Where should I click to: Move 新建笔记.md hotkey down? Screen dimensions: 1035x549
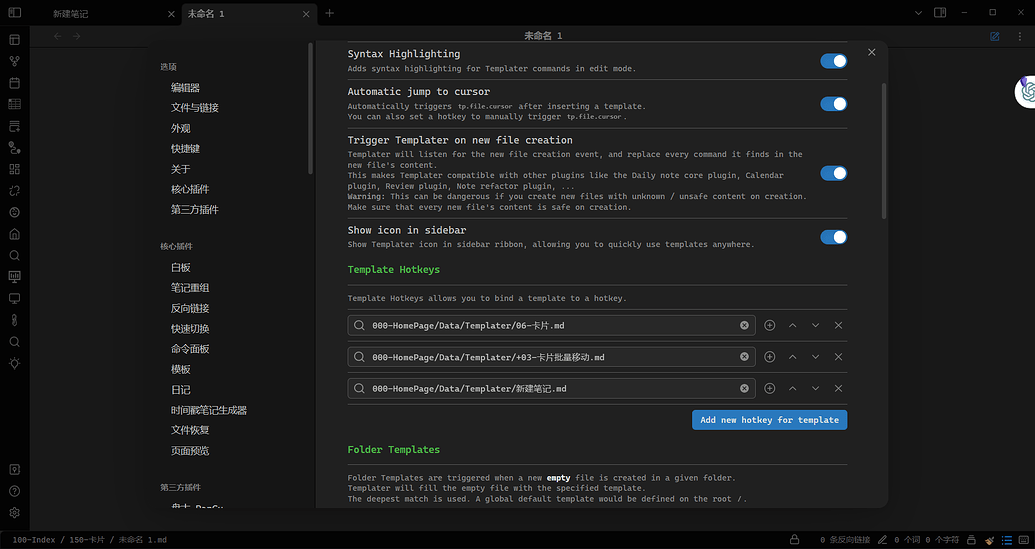tap(816, 389)
